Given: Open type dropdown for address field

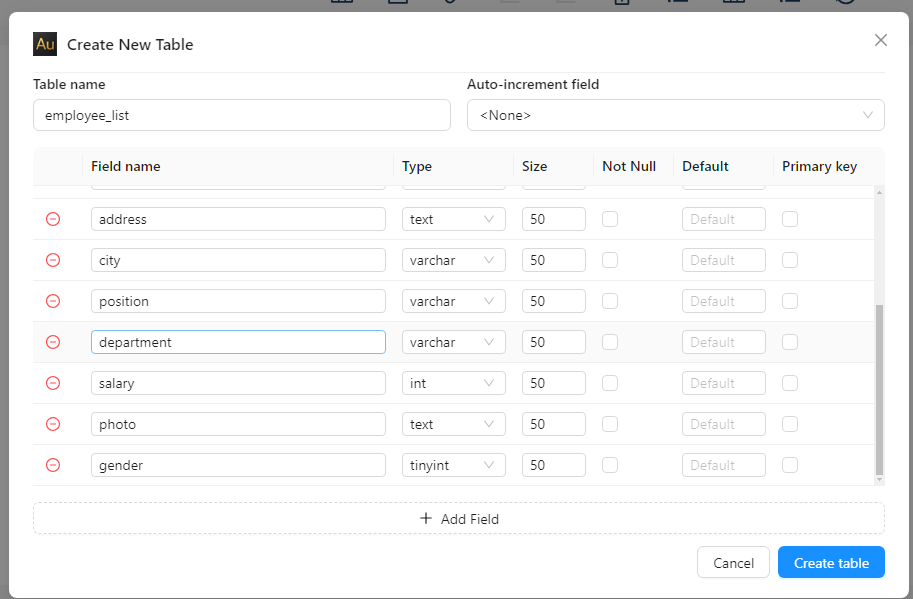Looking at the screenshot, I should click(454, 219).
